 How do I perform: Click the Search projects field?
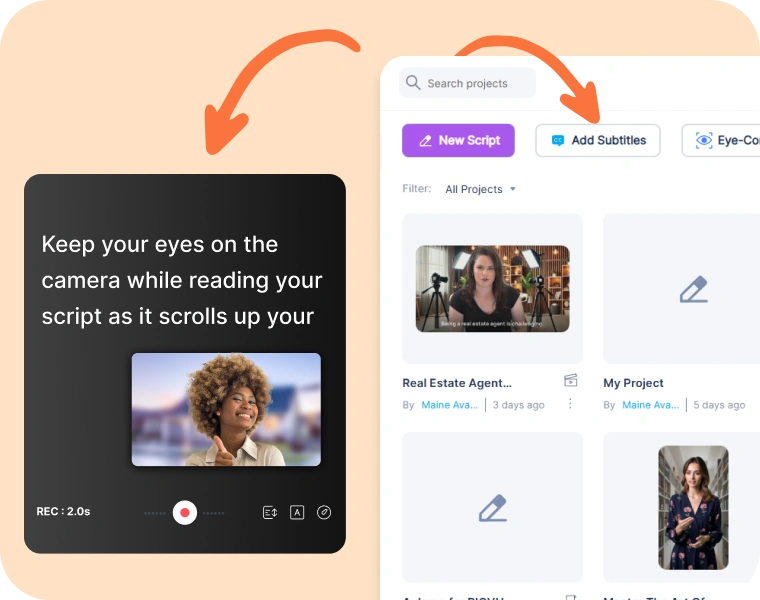(467, 83)
